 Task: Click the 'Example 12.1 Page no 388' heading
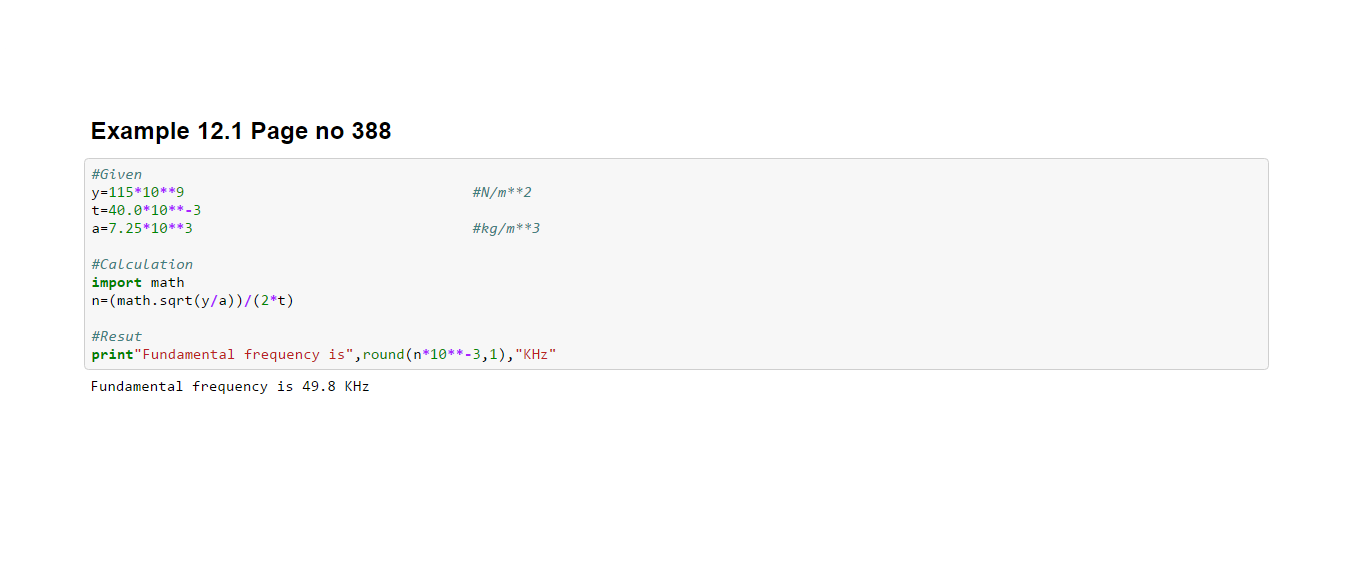(240, 131)
